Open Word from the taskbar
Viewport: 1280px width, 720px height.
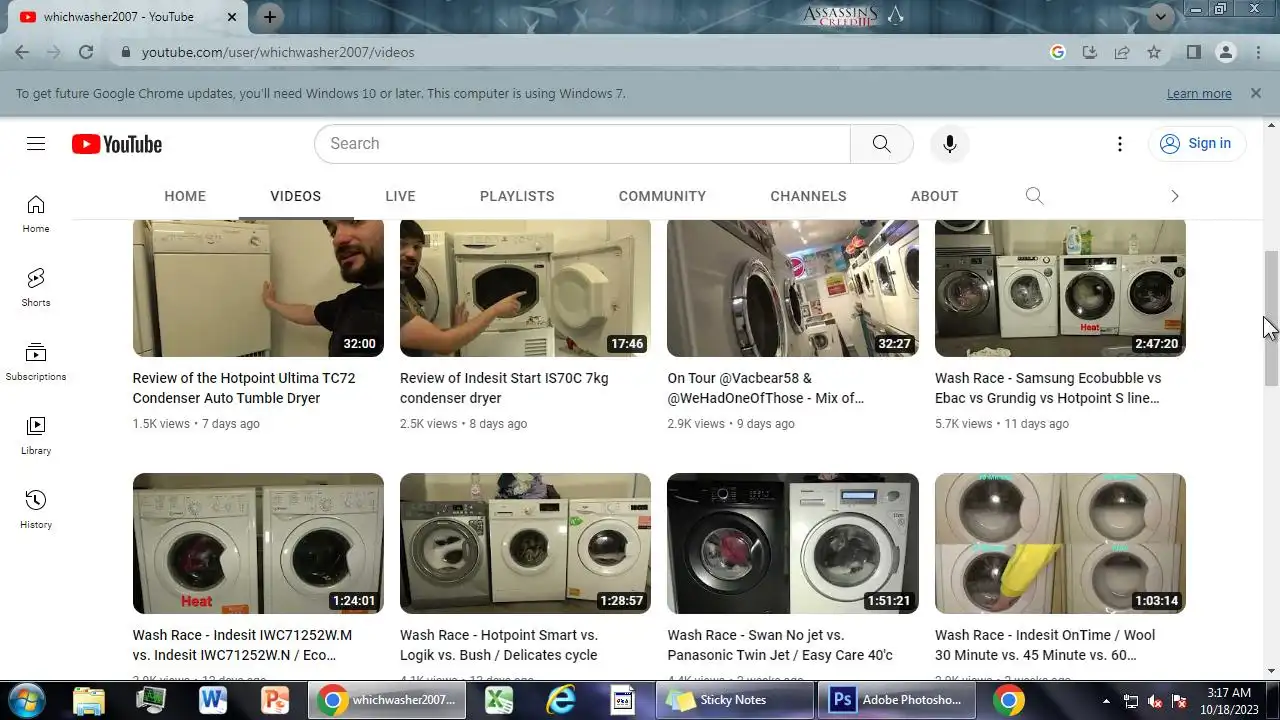pyautogui.click(x=213, y=700)
